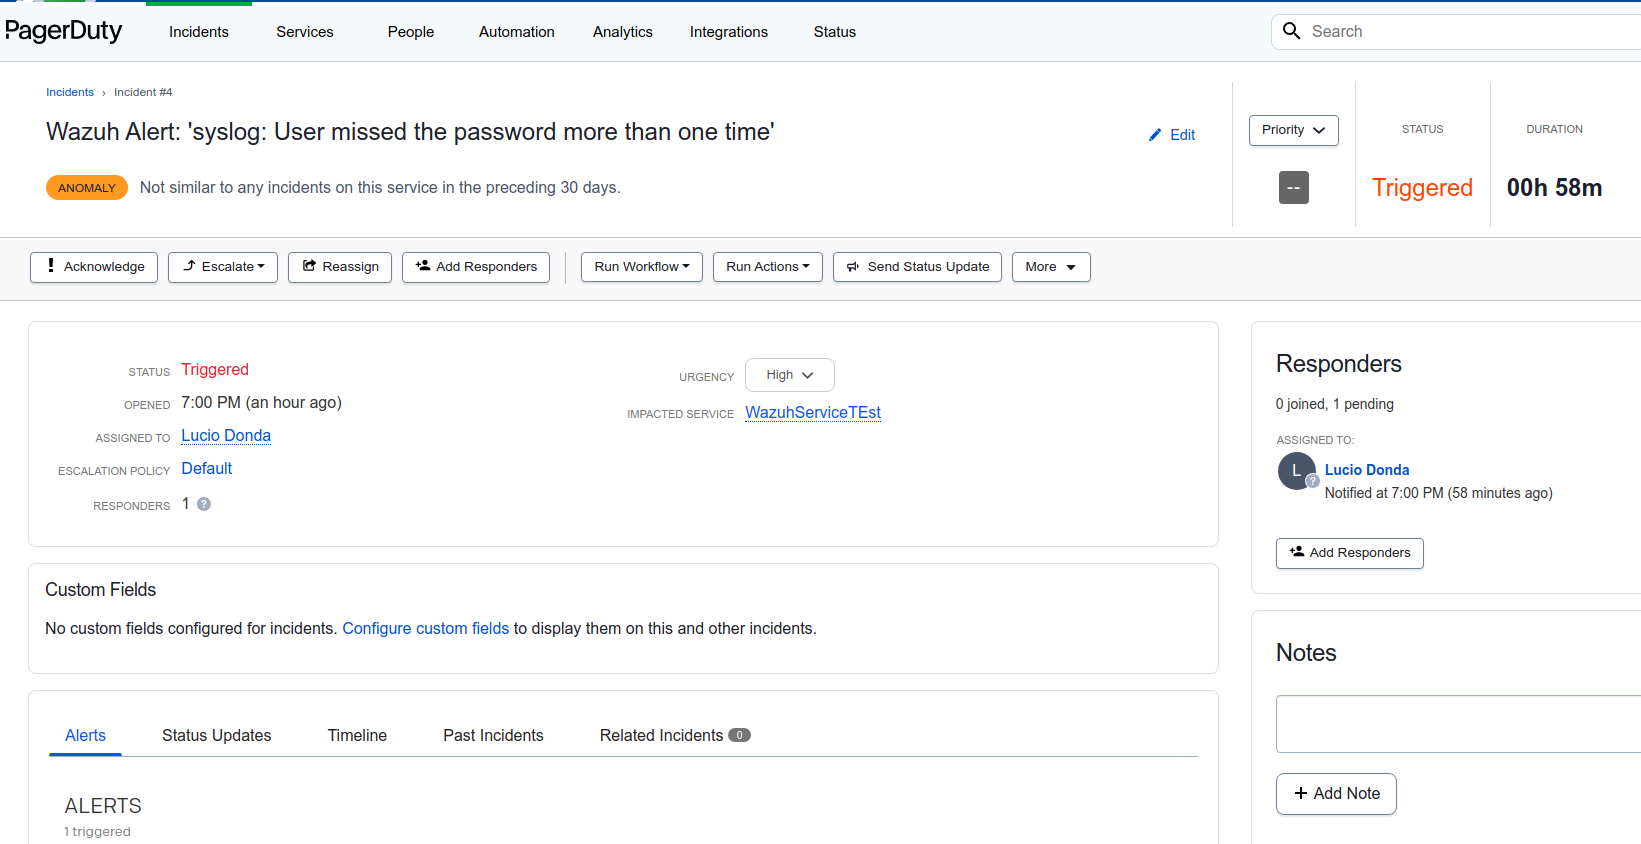Open the Priority dropdown

click(x=1293, y=130)
